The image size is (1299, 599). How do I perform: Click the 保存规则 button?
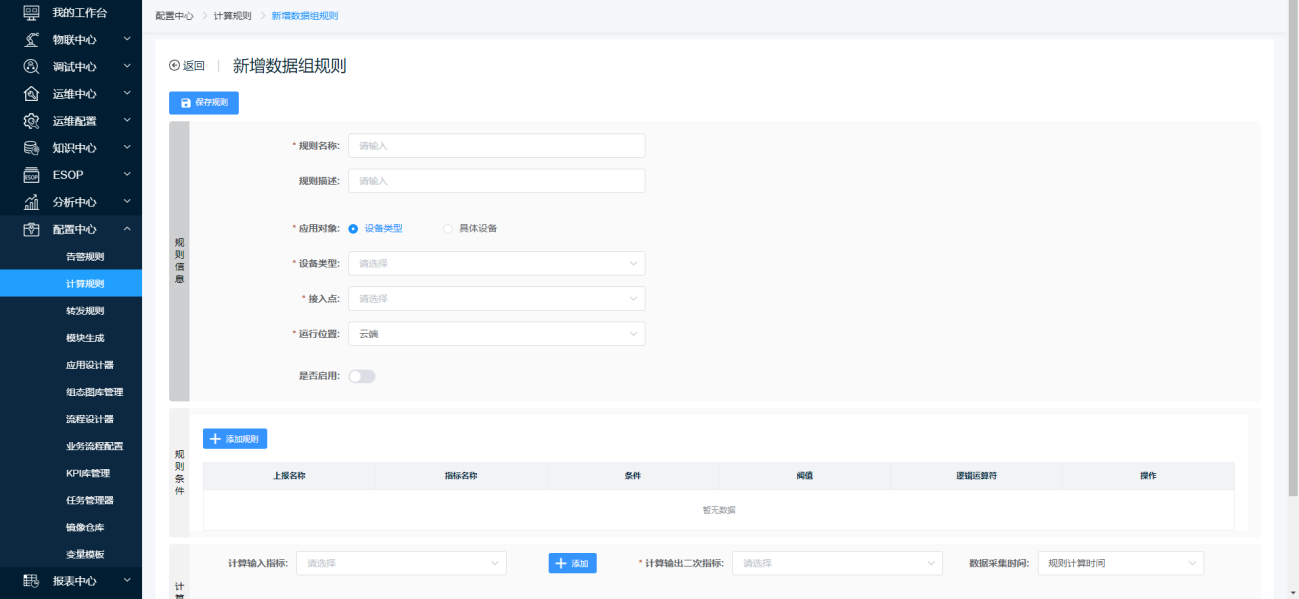[x=204, y=103]
